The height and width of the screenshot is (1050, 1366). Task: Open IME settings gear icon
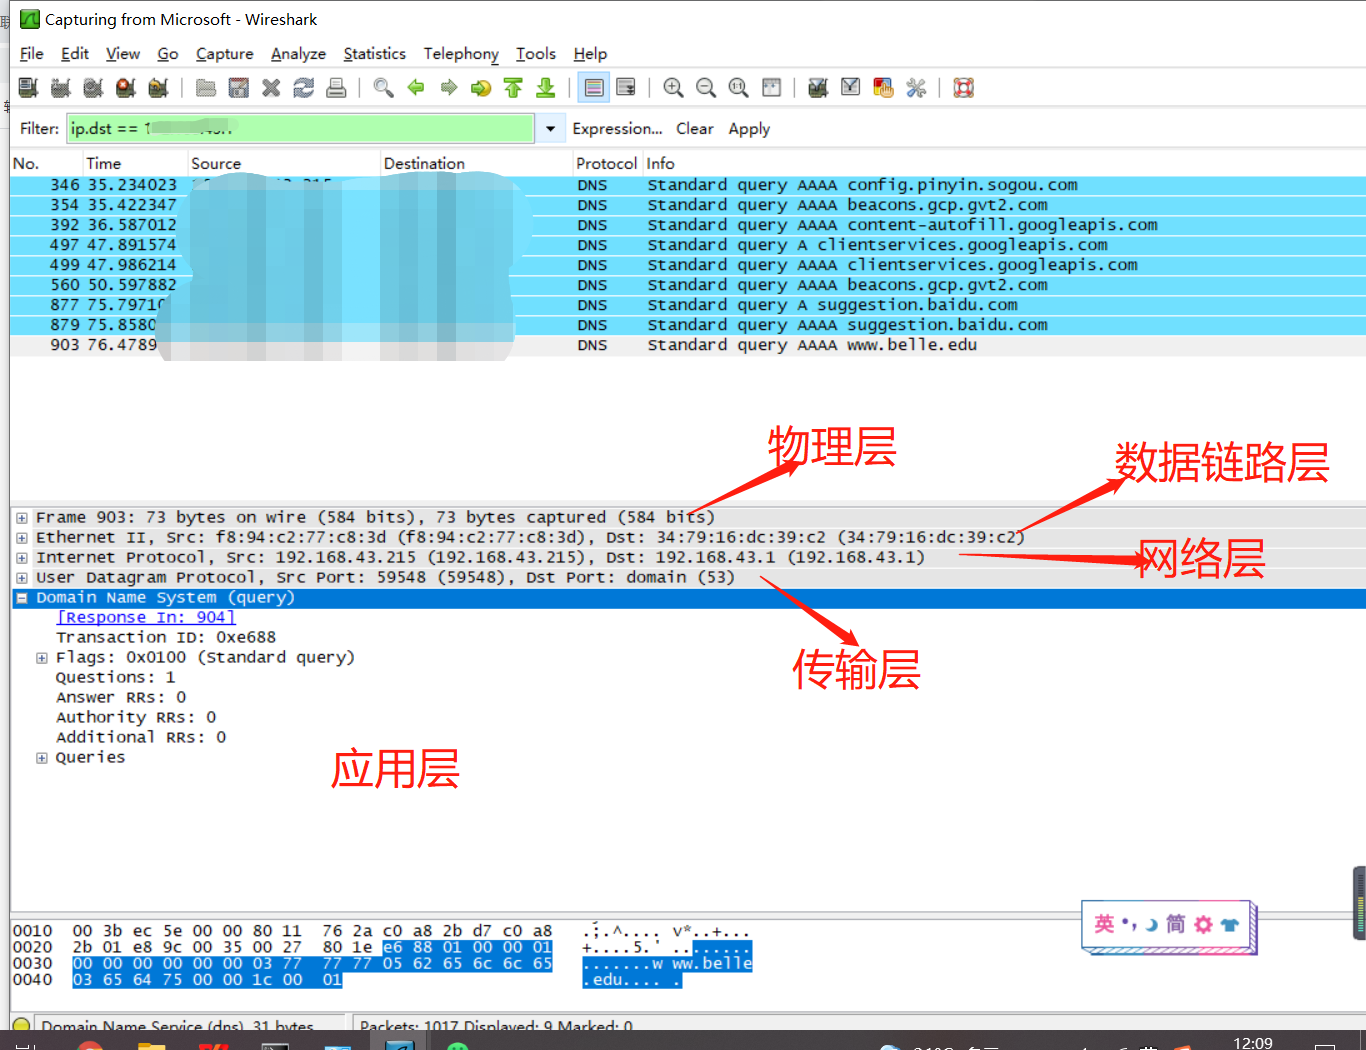(x=1203, y=925)
